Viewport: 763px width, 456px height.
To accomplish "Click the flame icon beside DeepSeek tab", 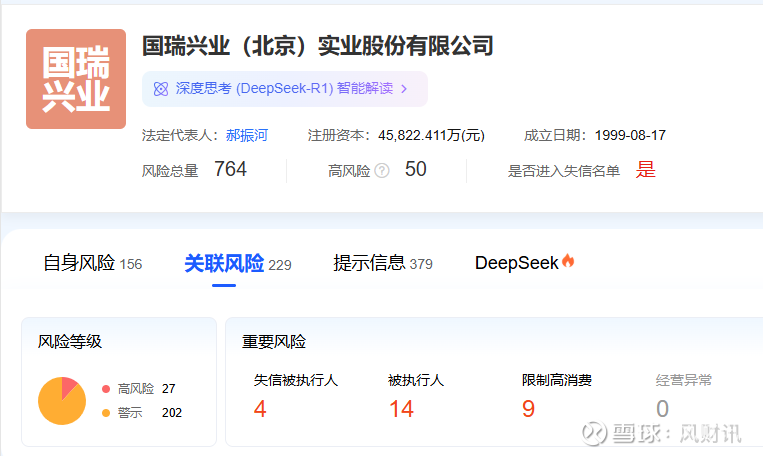I will tap(568, 261).
